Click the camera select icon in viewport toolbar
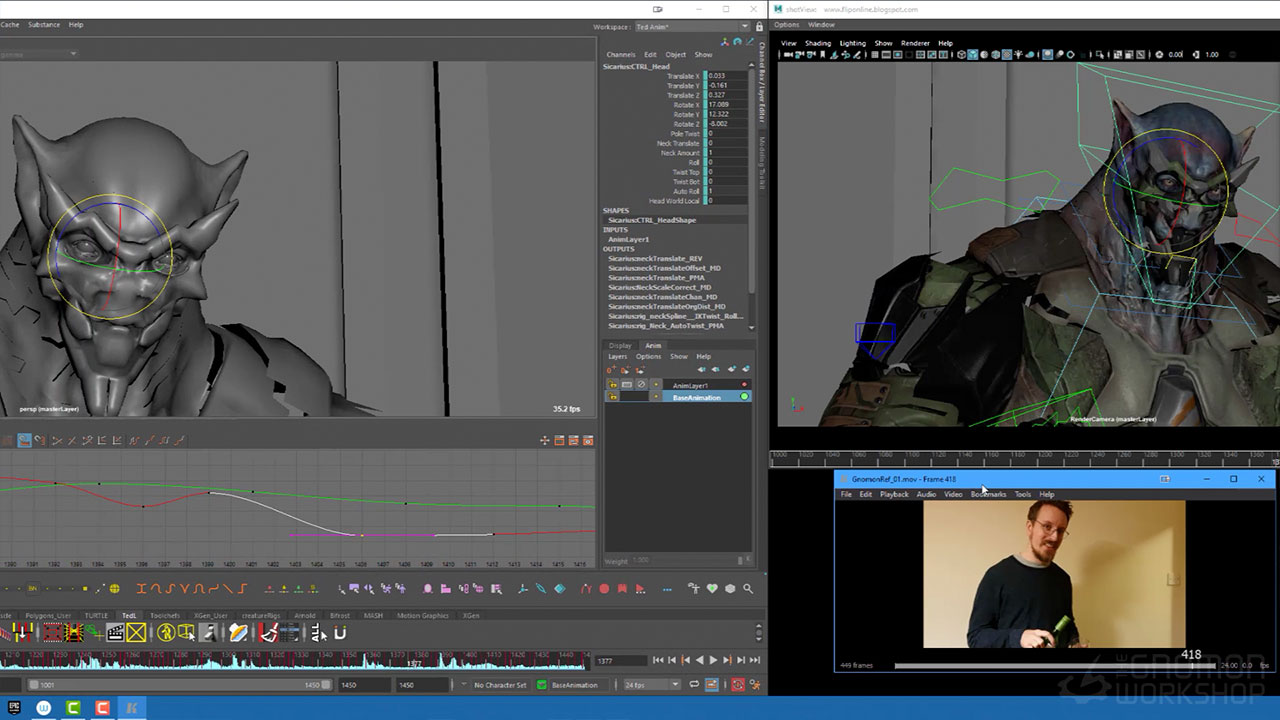This screenshot has height=720, width=1280. pos(786,55)
